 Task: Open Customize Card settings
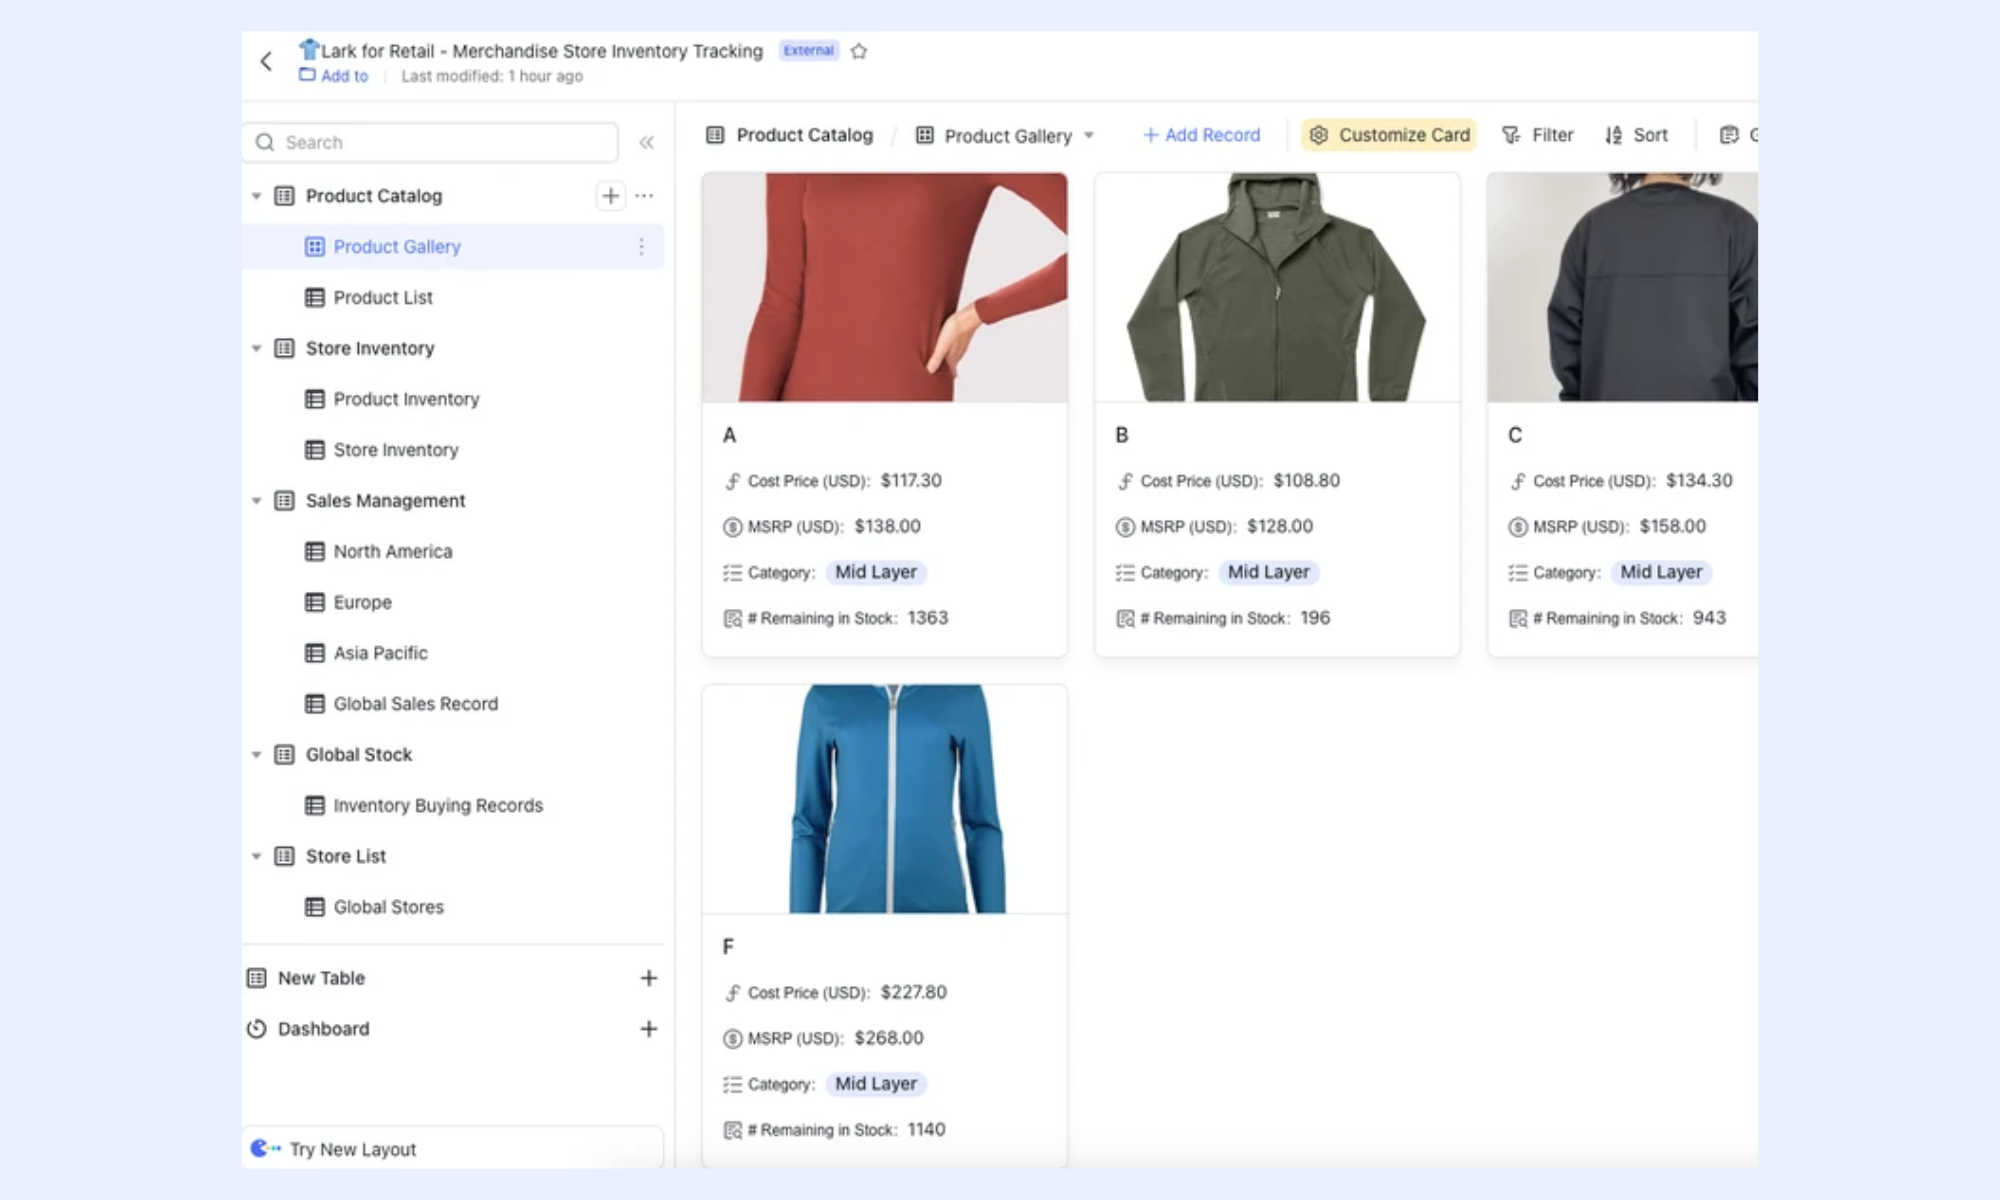point(1389,135)
